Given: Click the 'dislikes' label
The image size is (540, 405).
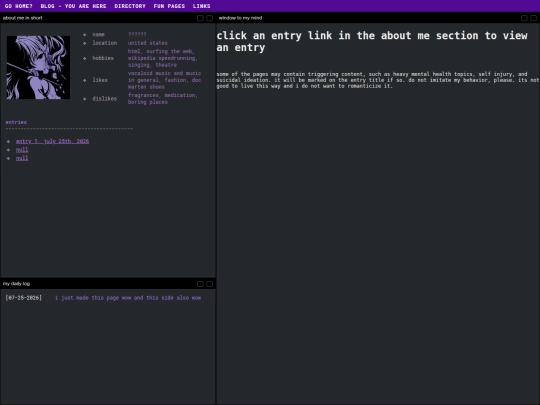Looking at the screenshot, I should point(105,99).
